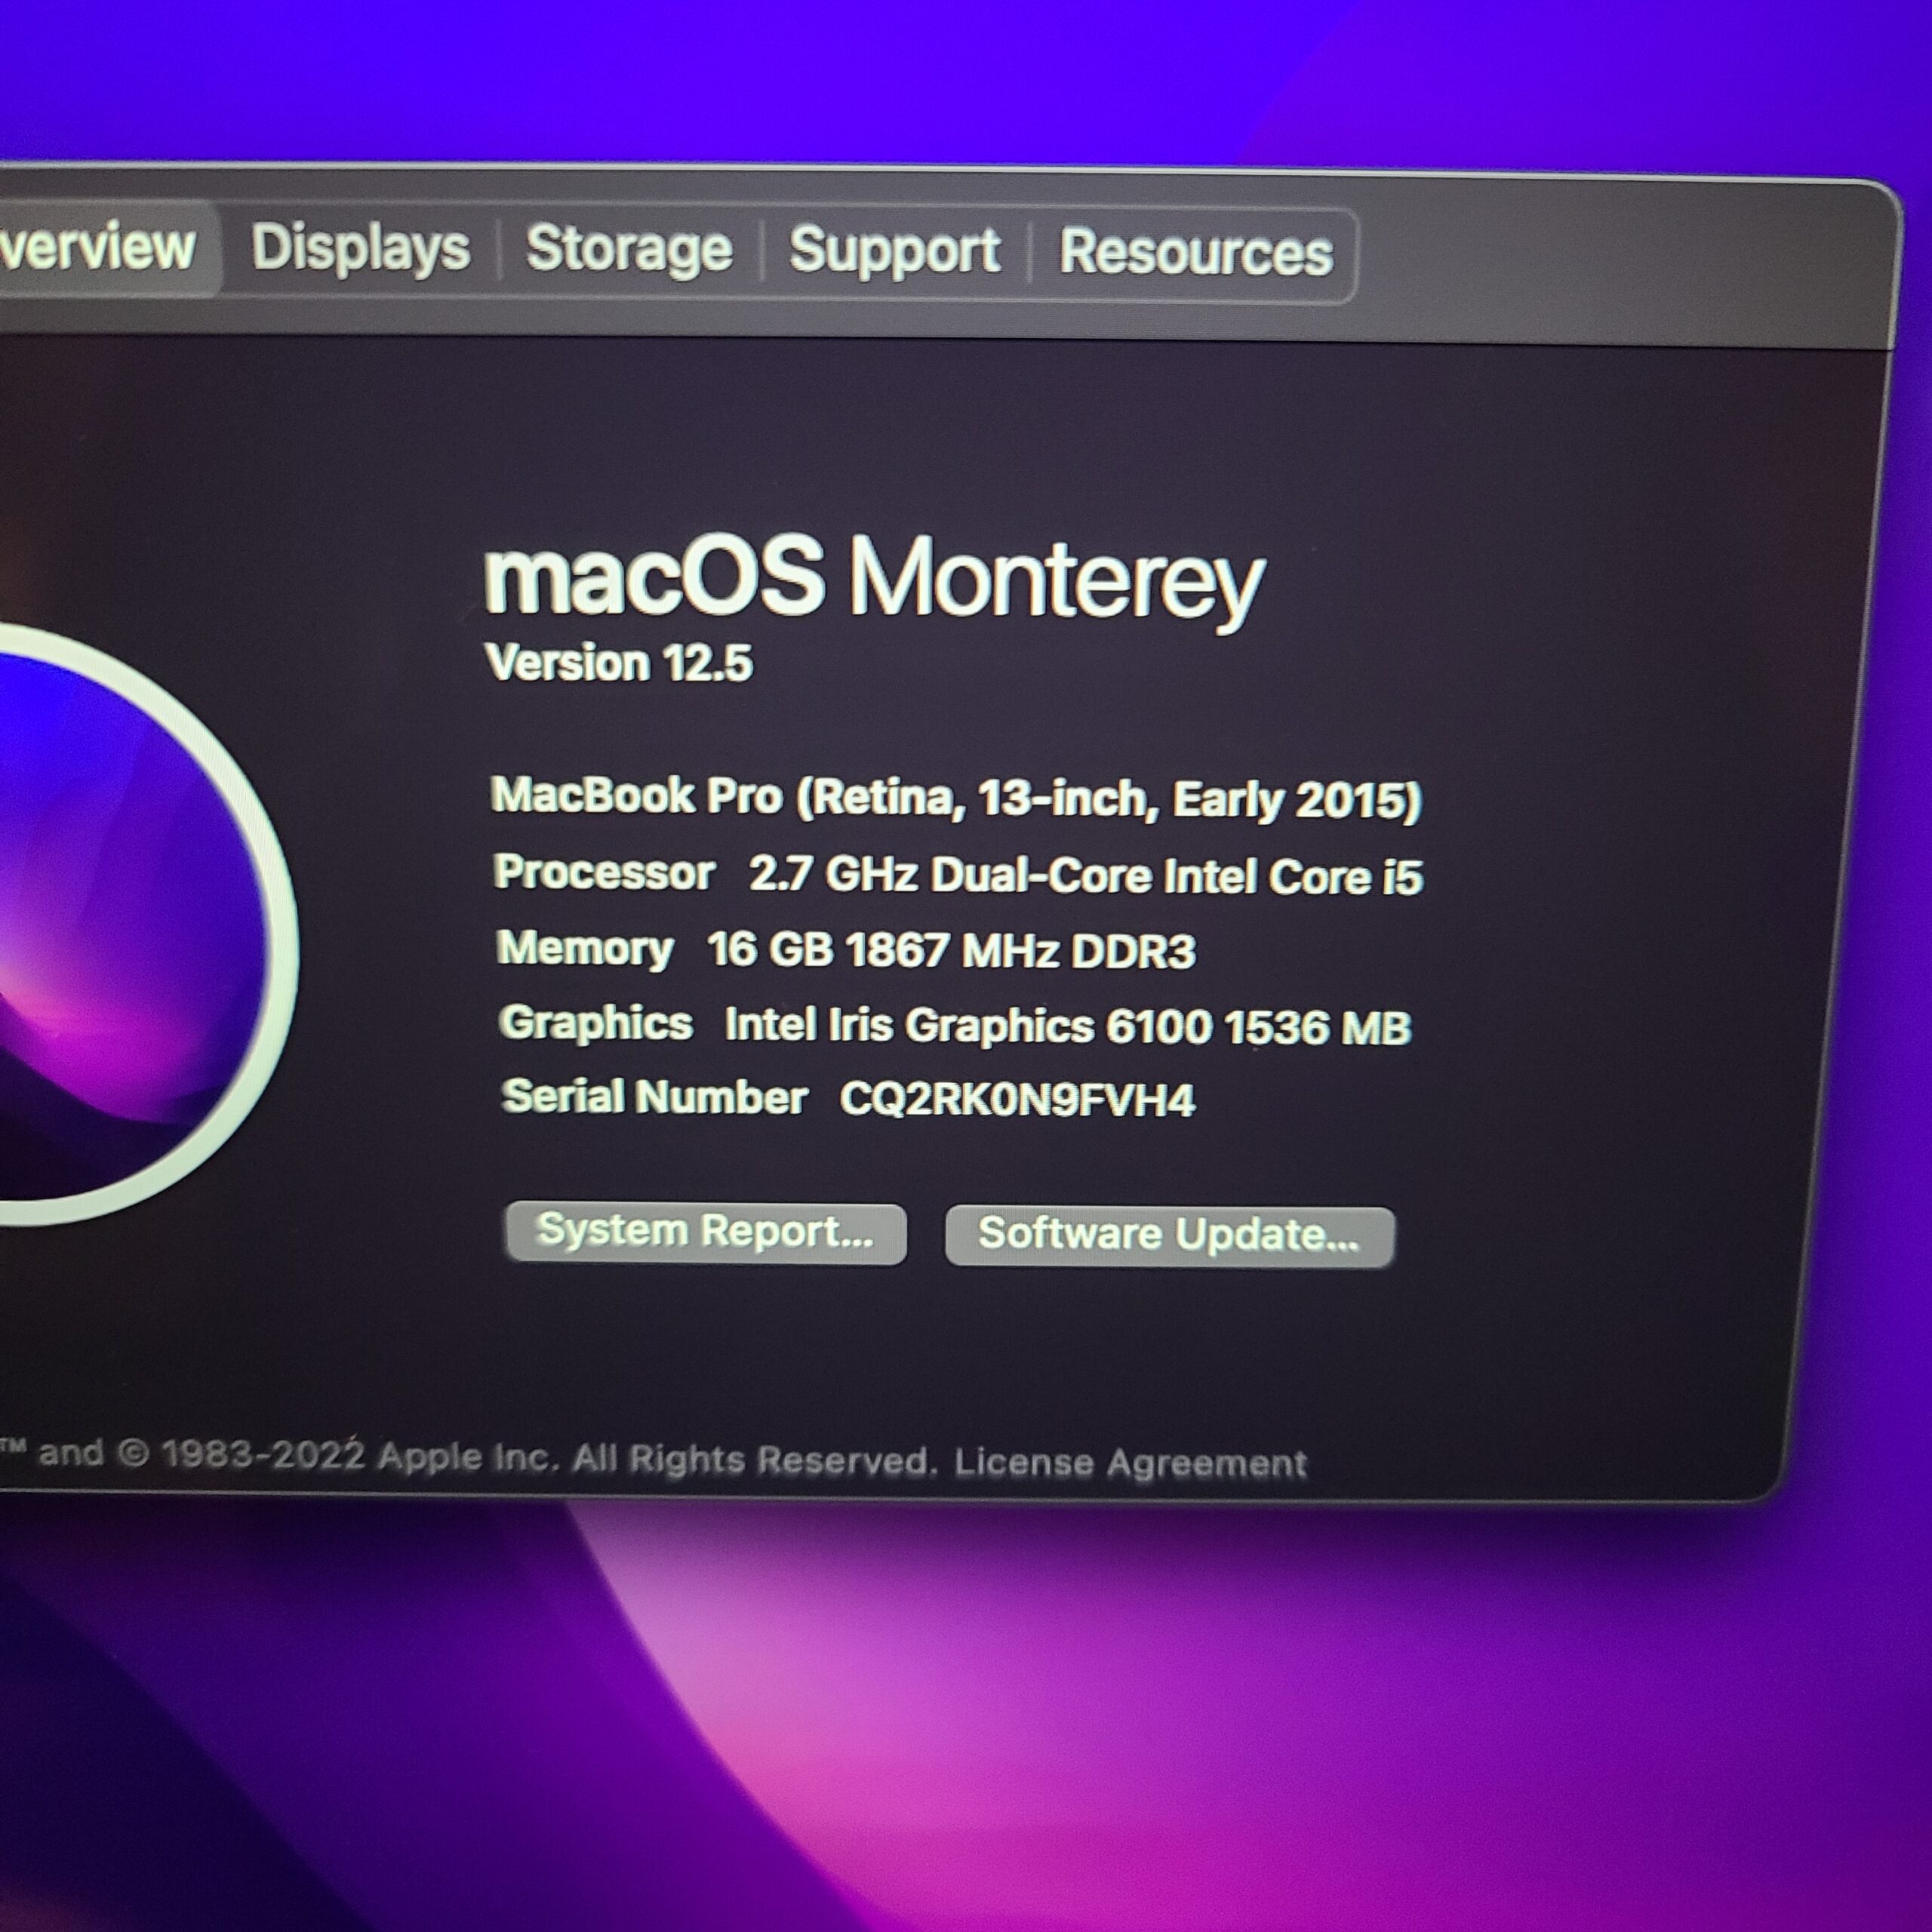Click the Memory 16 GB value
This screenshot has width=1932, height=1932.
[x=950, y=950]
